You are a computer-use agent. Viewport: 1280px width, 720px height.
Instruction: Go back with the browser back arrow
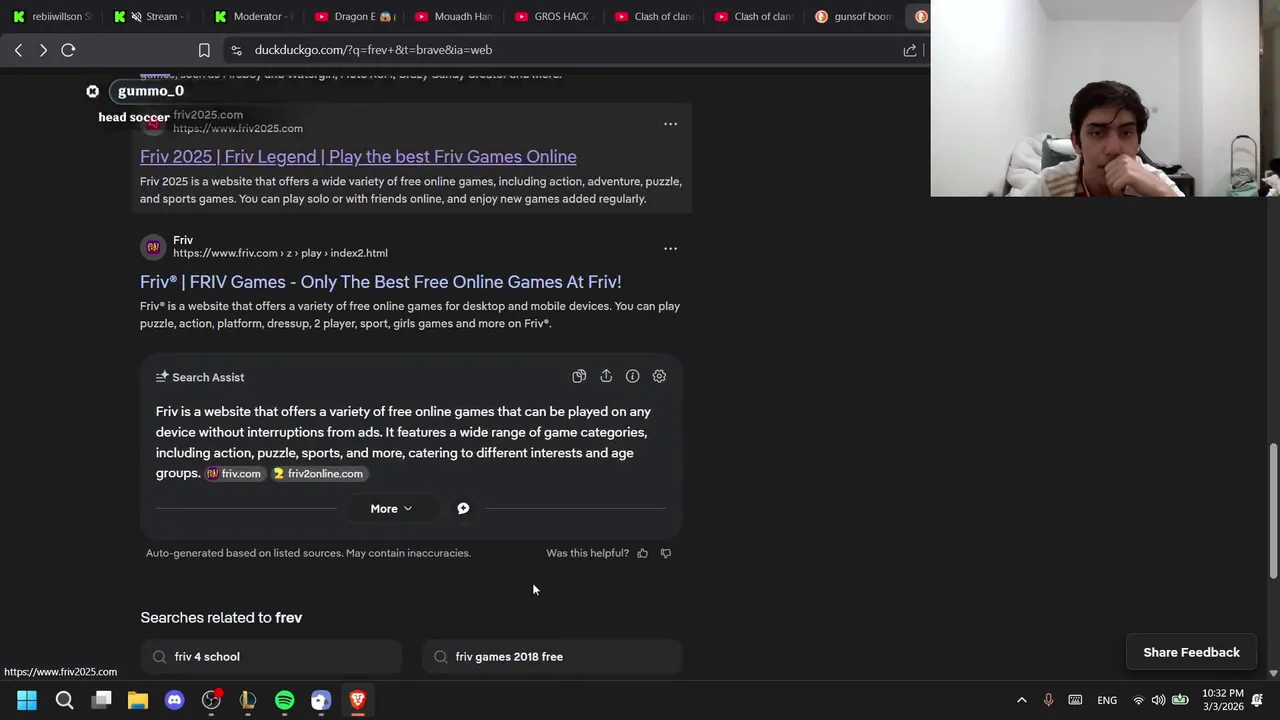18,50
